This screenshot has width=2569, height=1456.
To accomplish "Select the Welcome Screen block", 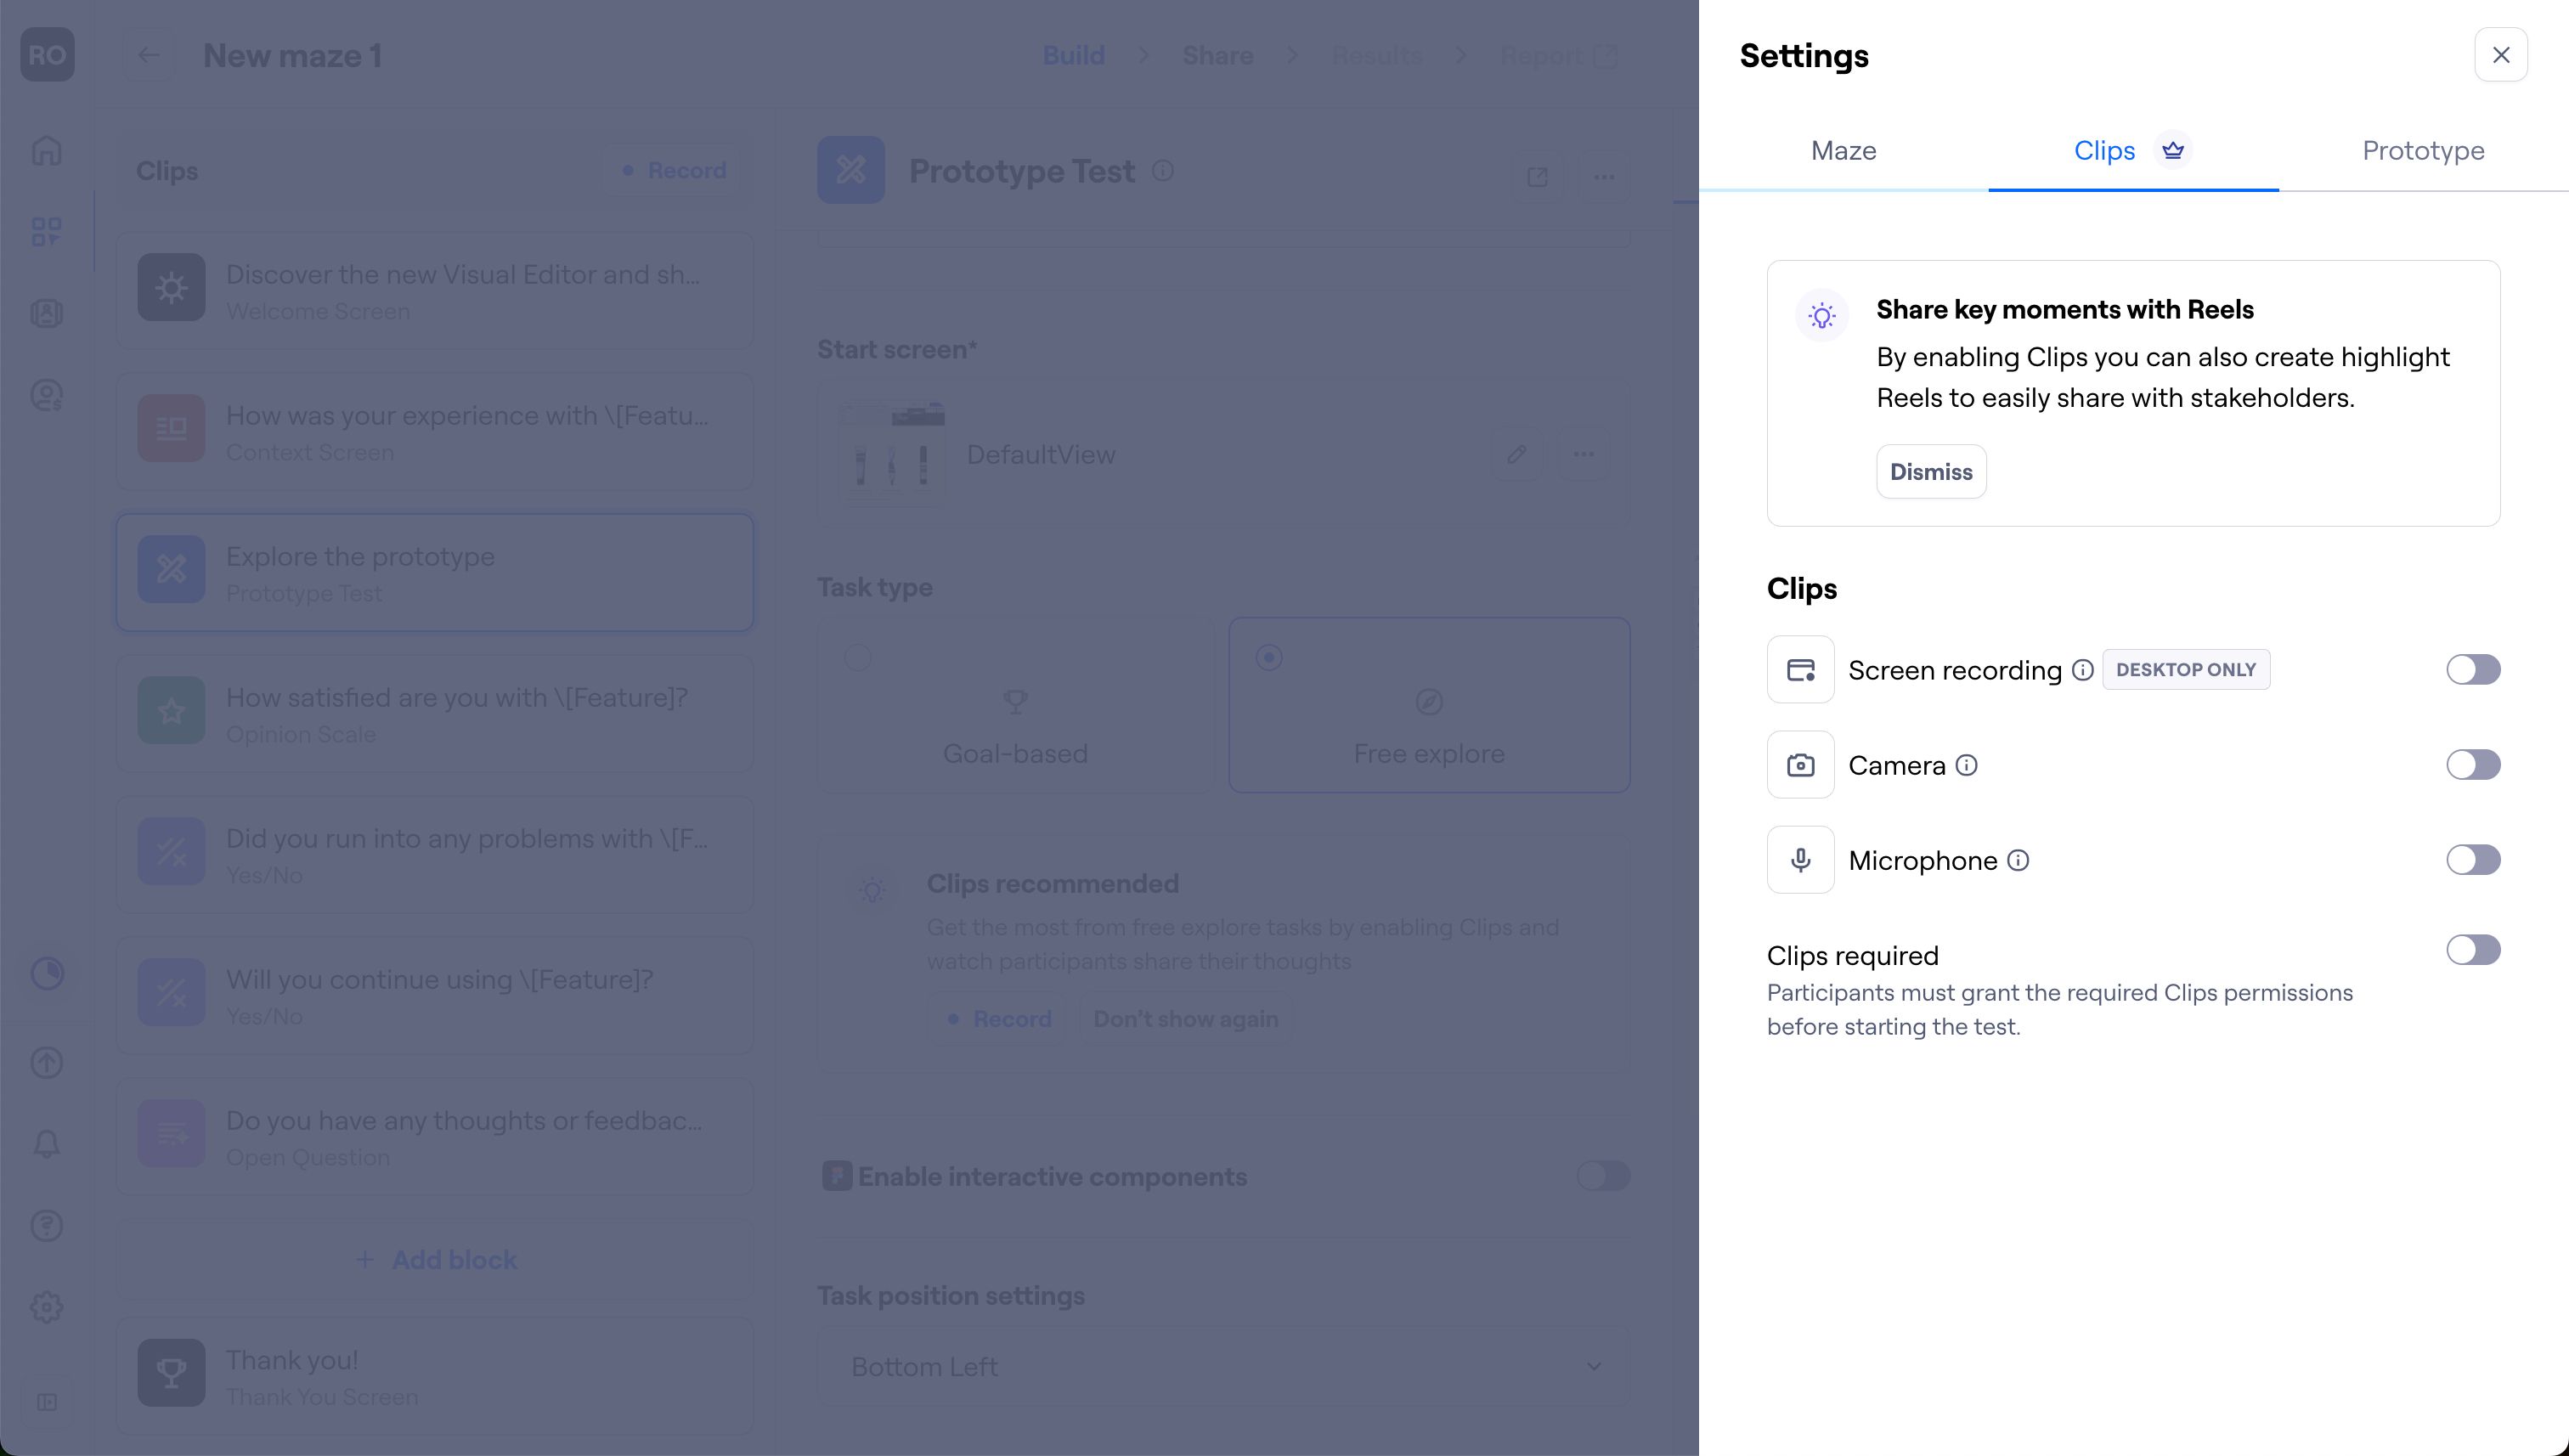I will click(x=434, y=290).
